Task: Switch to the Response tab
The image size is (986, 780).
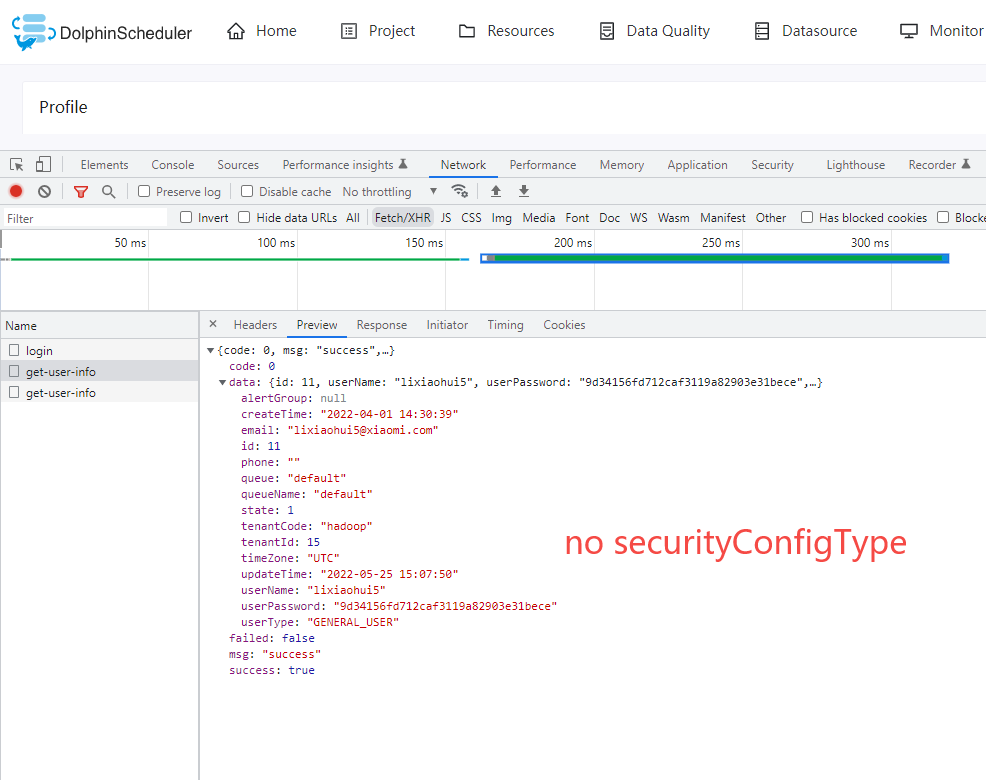Action: 381,324
